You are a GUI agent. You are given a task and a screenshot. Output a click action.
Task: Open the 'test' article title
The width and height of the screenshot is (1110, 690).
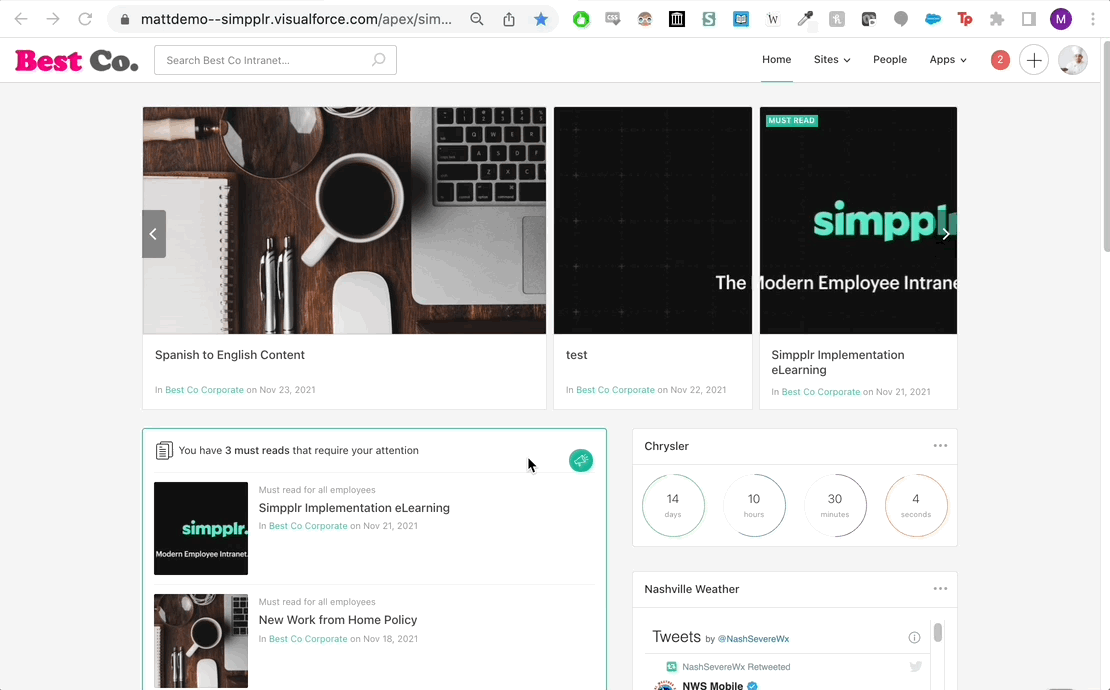(577, 355)
